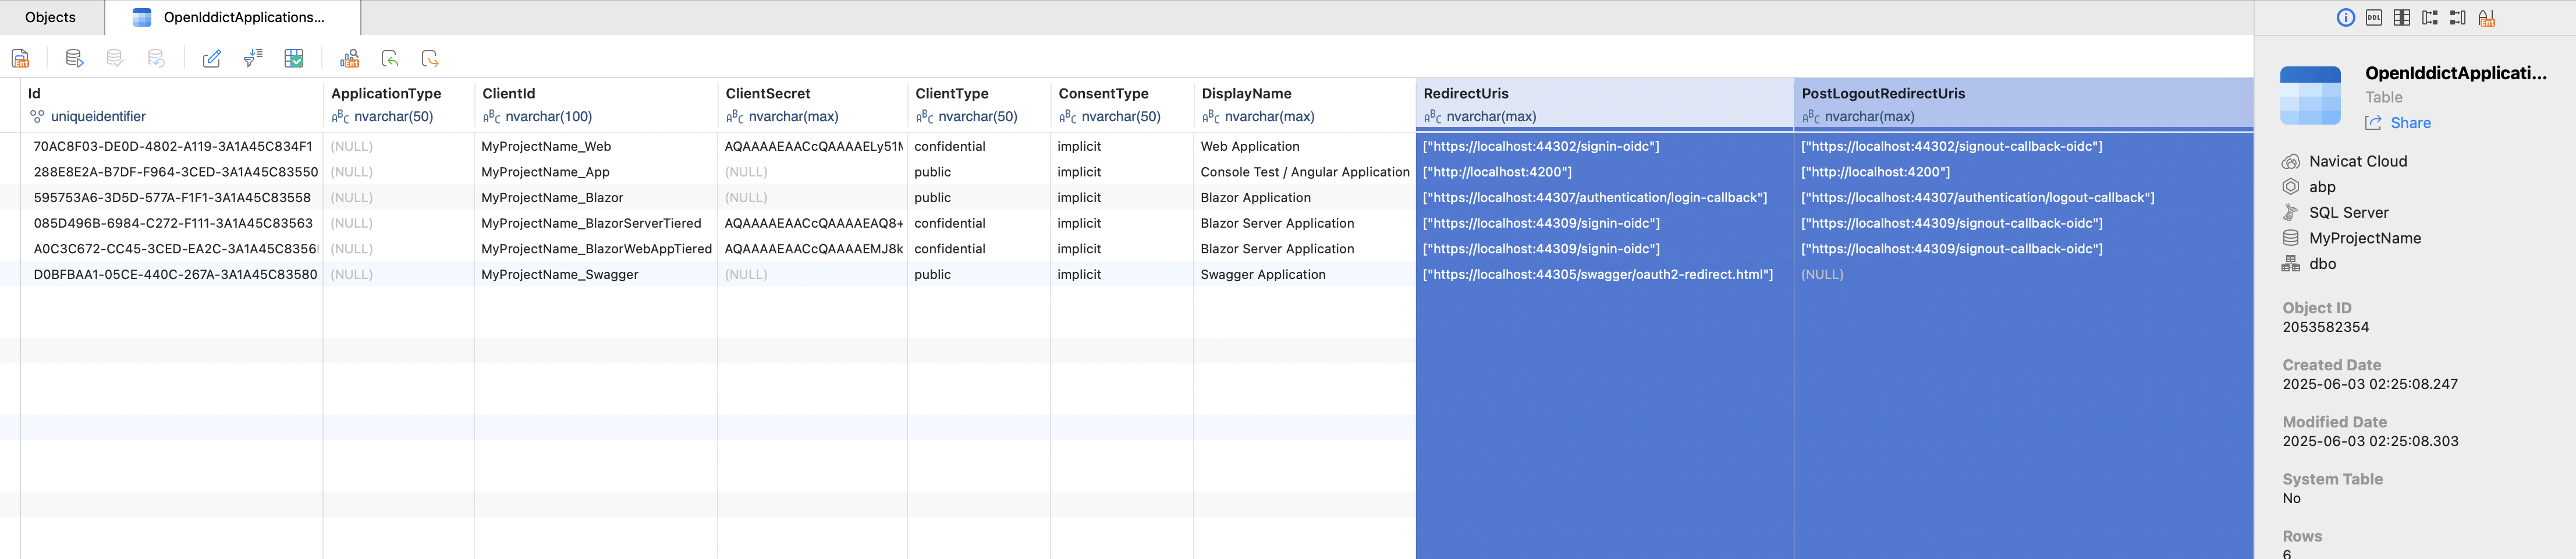Click the Export icon with orange arrow
2576x559 pixels.
click(430, 59)
